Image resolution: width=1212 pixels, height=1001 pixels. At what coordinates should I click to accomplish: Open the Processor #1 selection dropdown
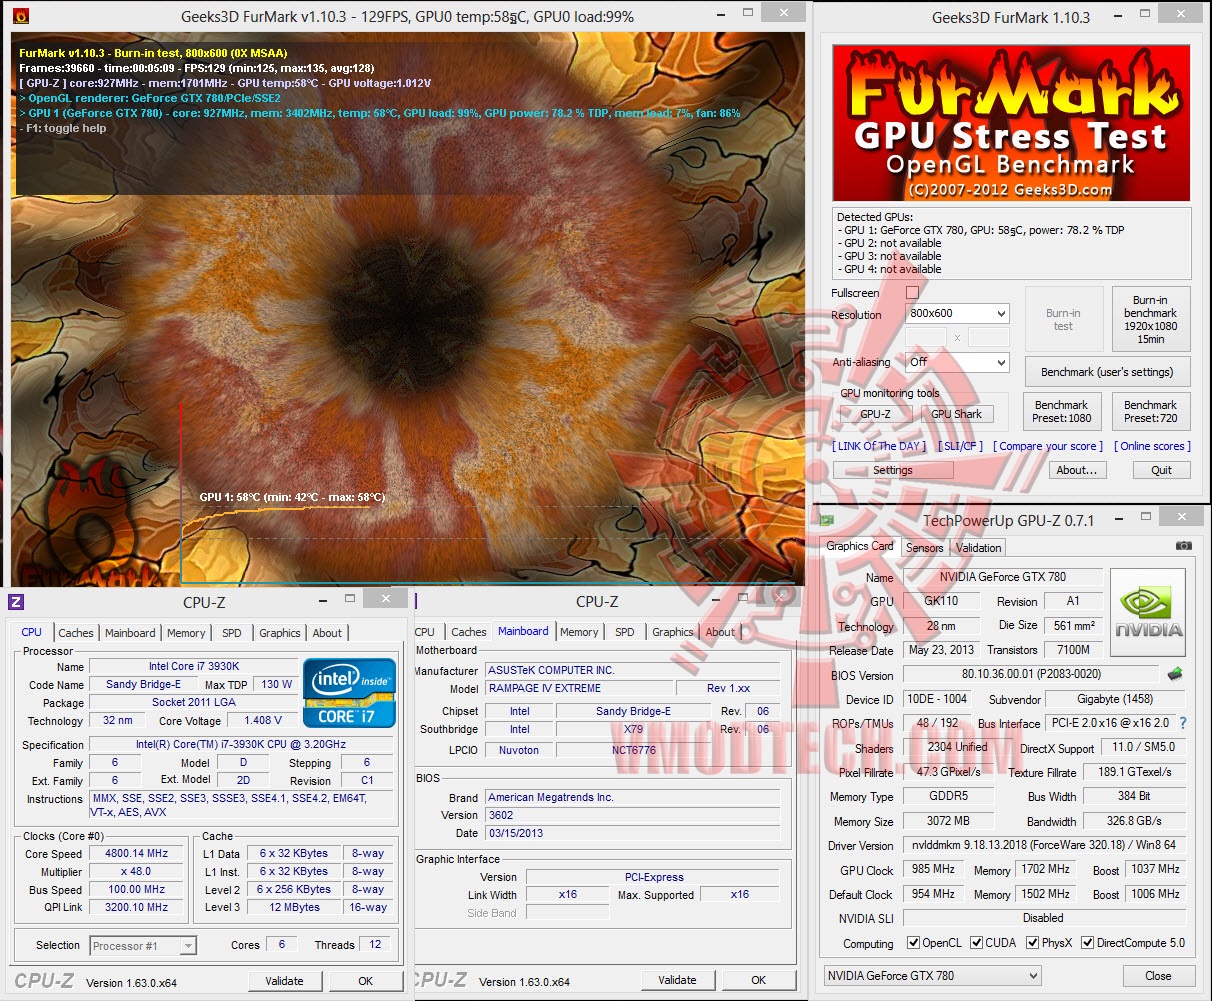point(143,946)
